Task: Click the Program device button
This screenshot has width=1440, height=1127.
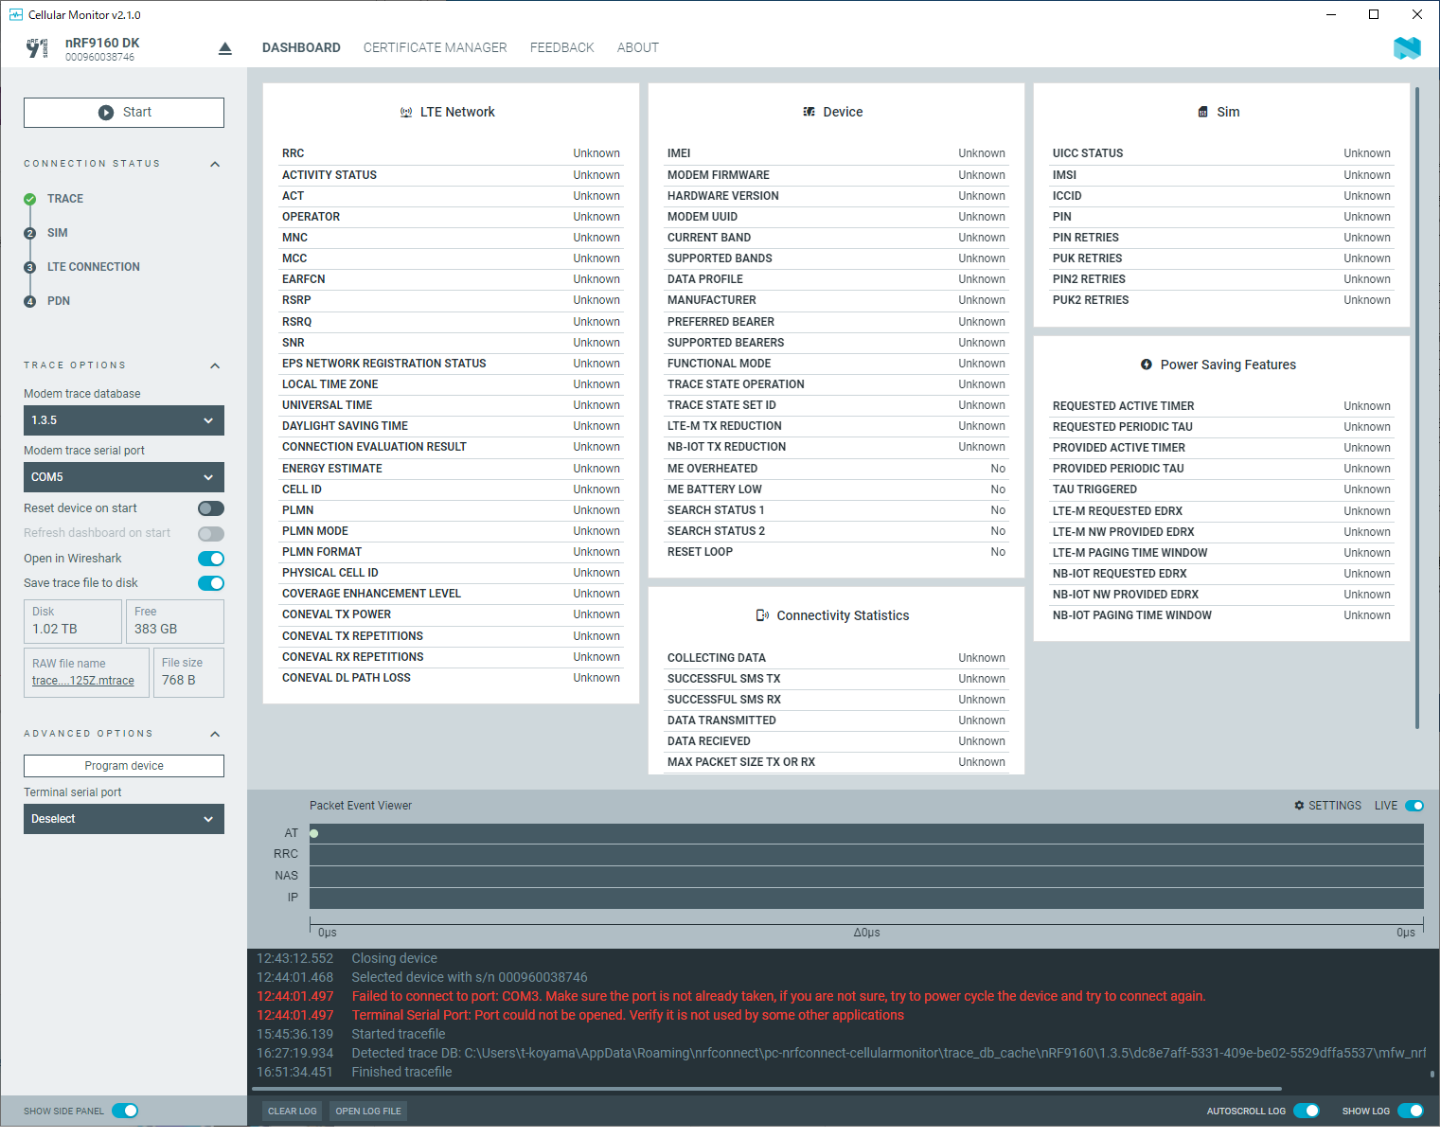Action: tap(124, 766)
